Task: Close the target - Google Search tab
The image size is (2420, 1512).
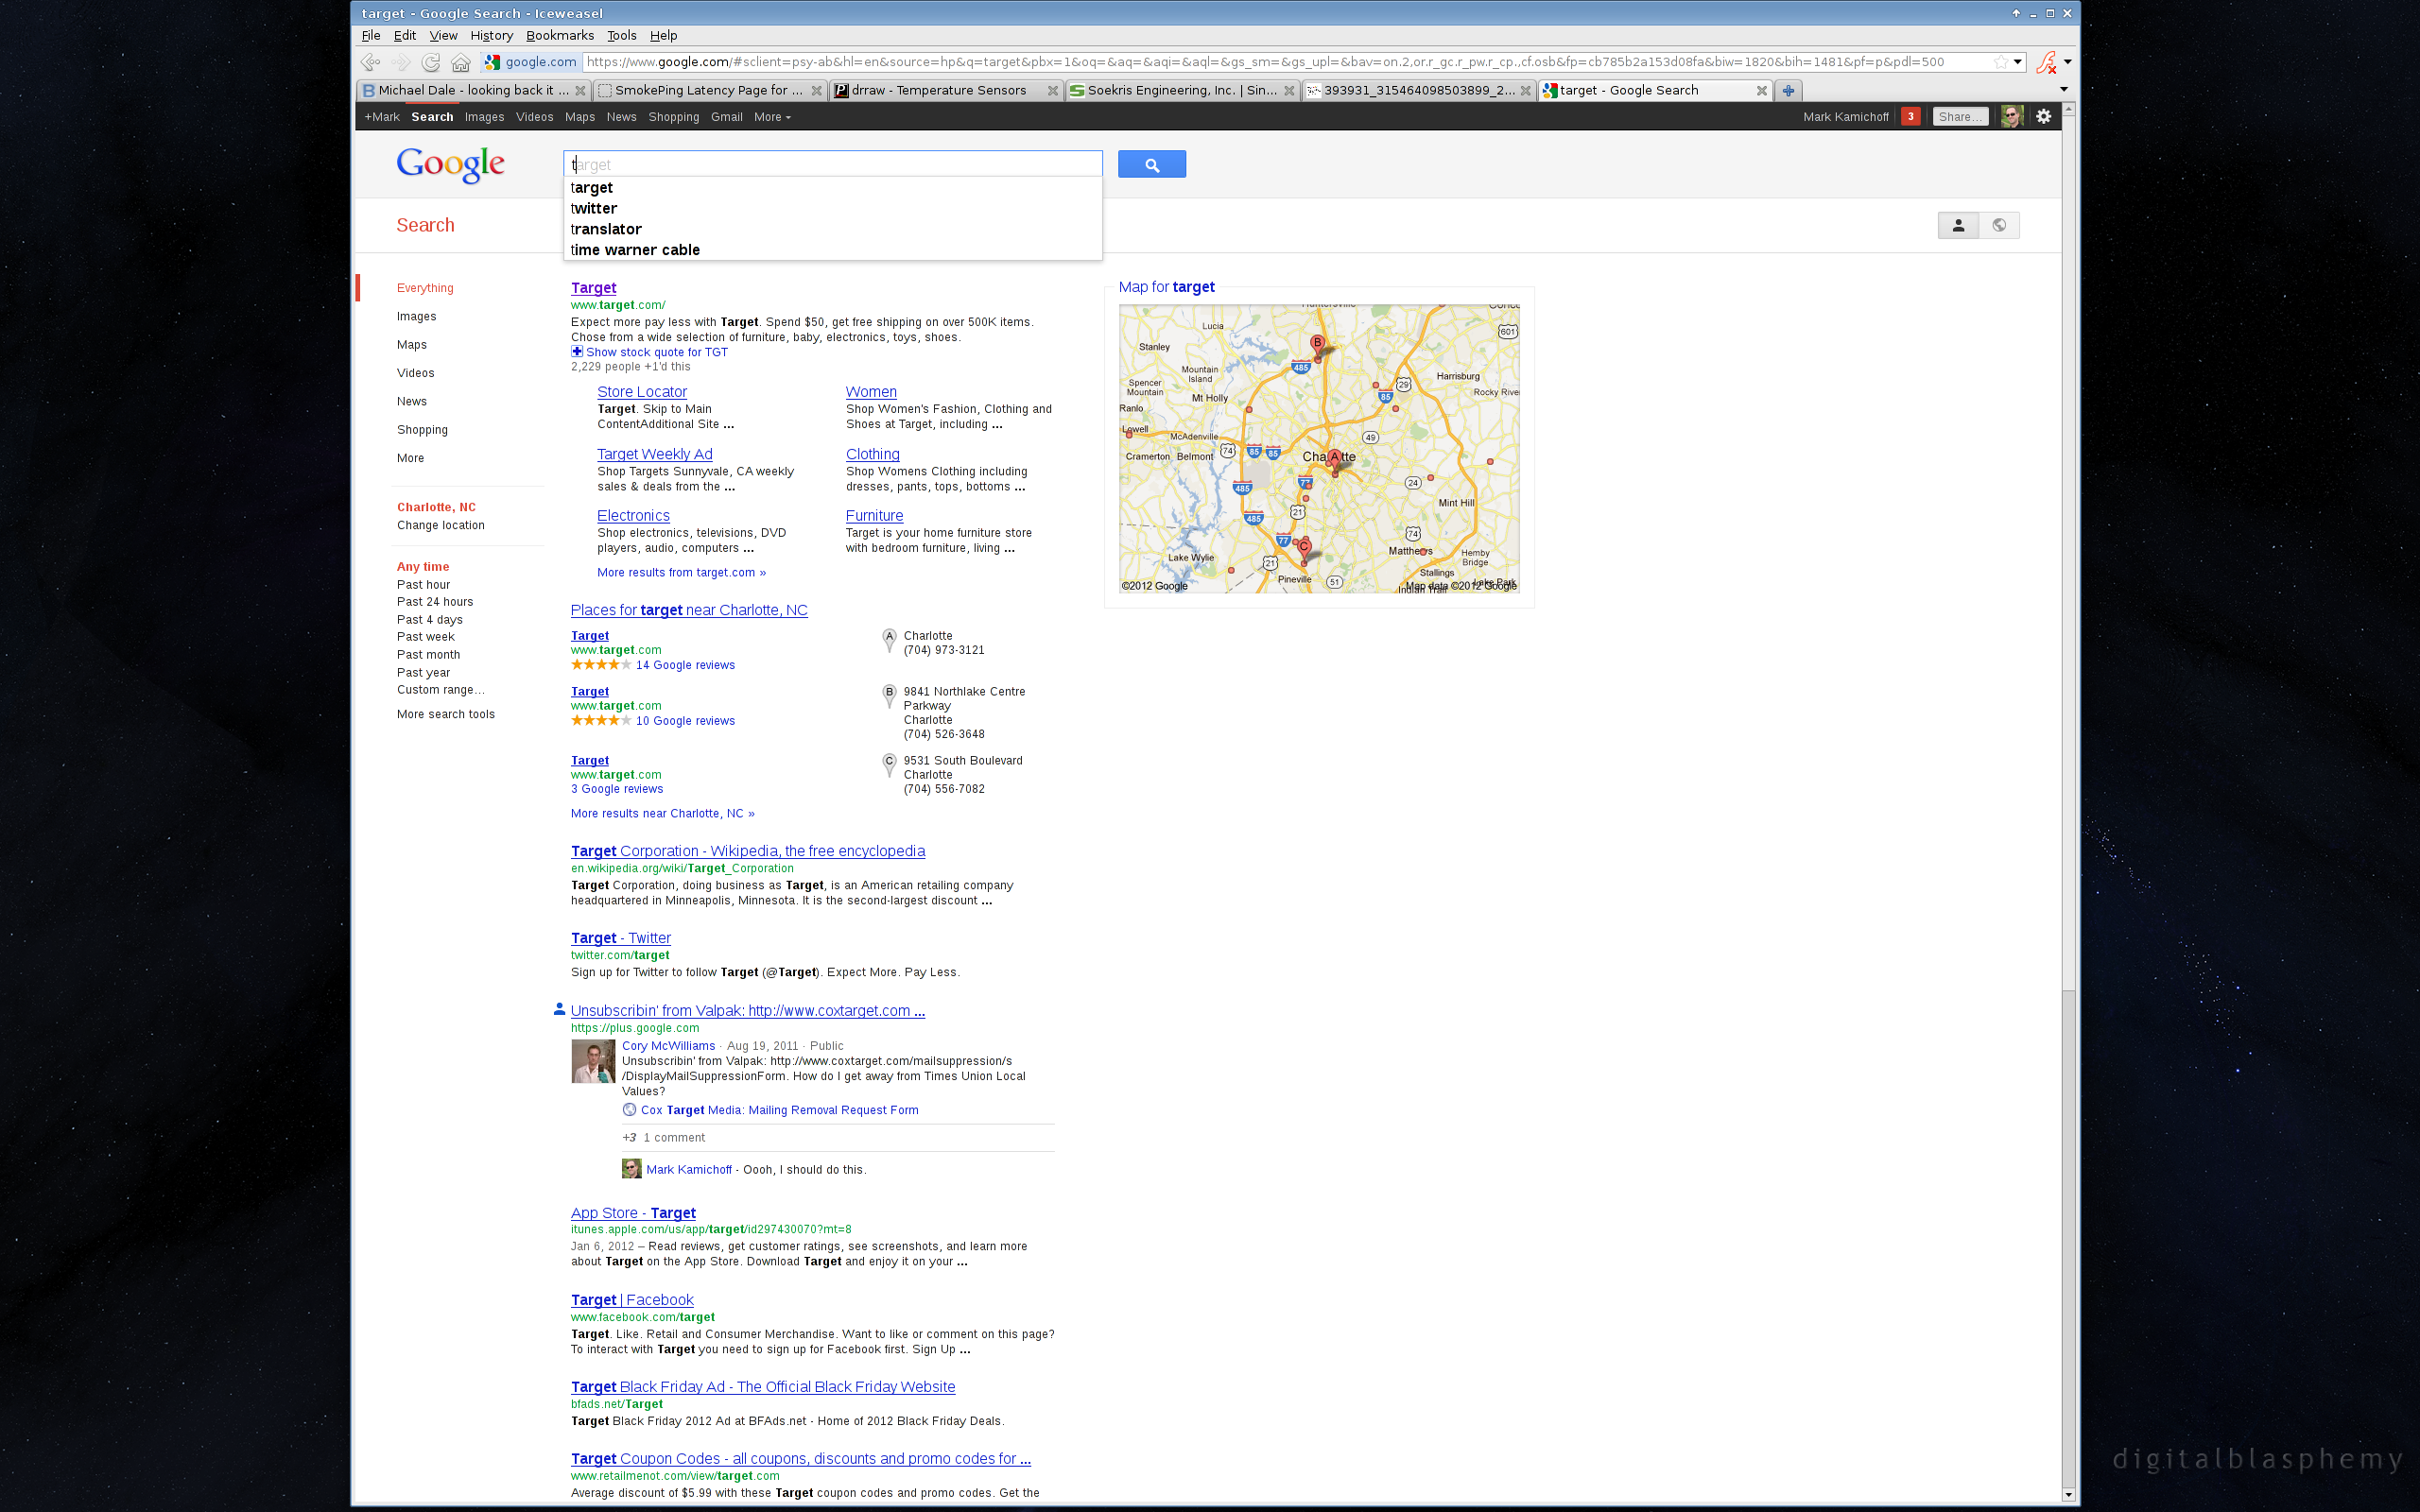Action: tap(1761, 90)
